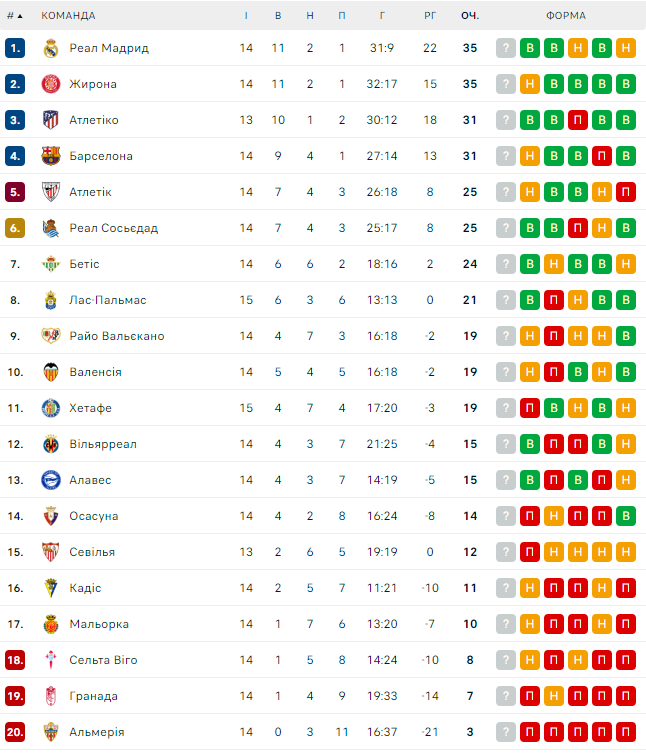
Task: Click the ФОРМА column header
Action: (x=566, y=16)
